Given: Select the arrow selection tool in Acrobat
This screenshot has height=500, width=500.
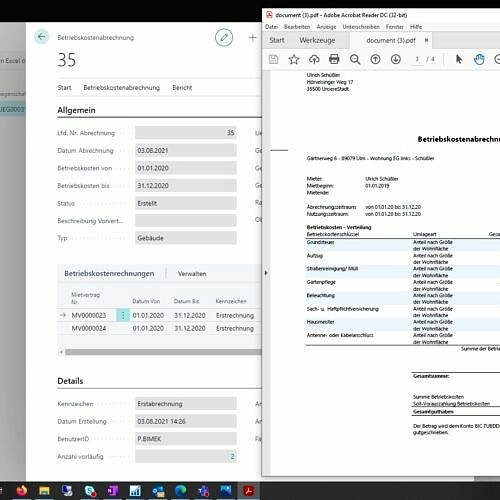Looking at the screenshot, I should tap(459, 59).
